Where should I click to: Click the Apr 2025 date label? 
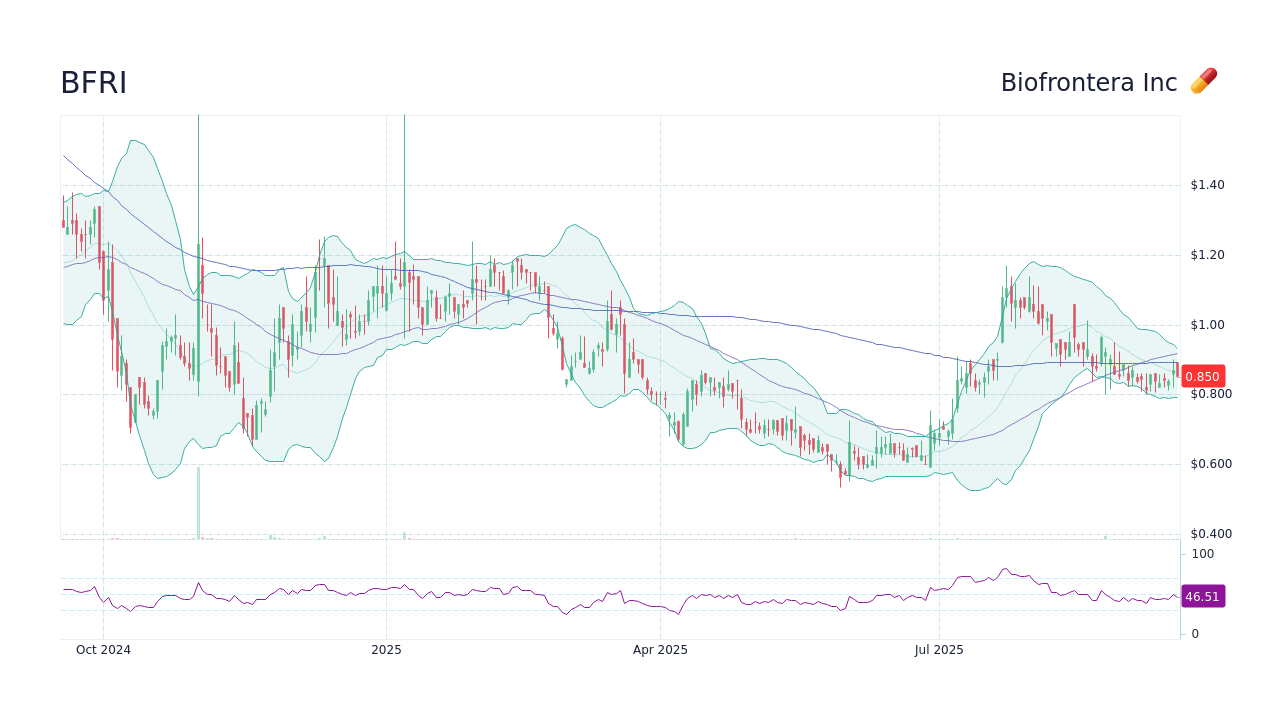tap(660, 650)
